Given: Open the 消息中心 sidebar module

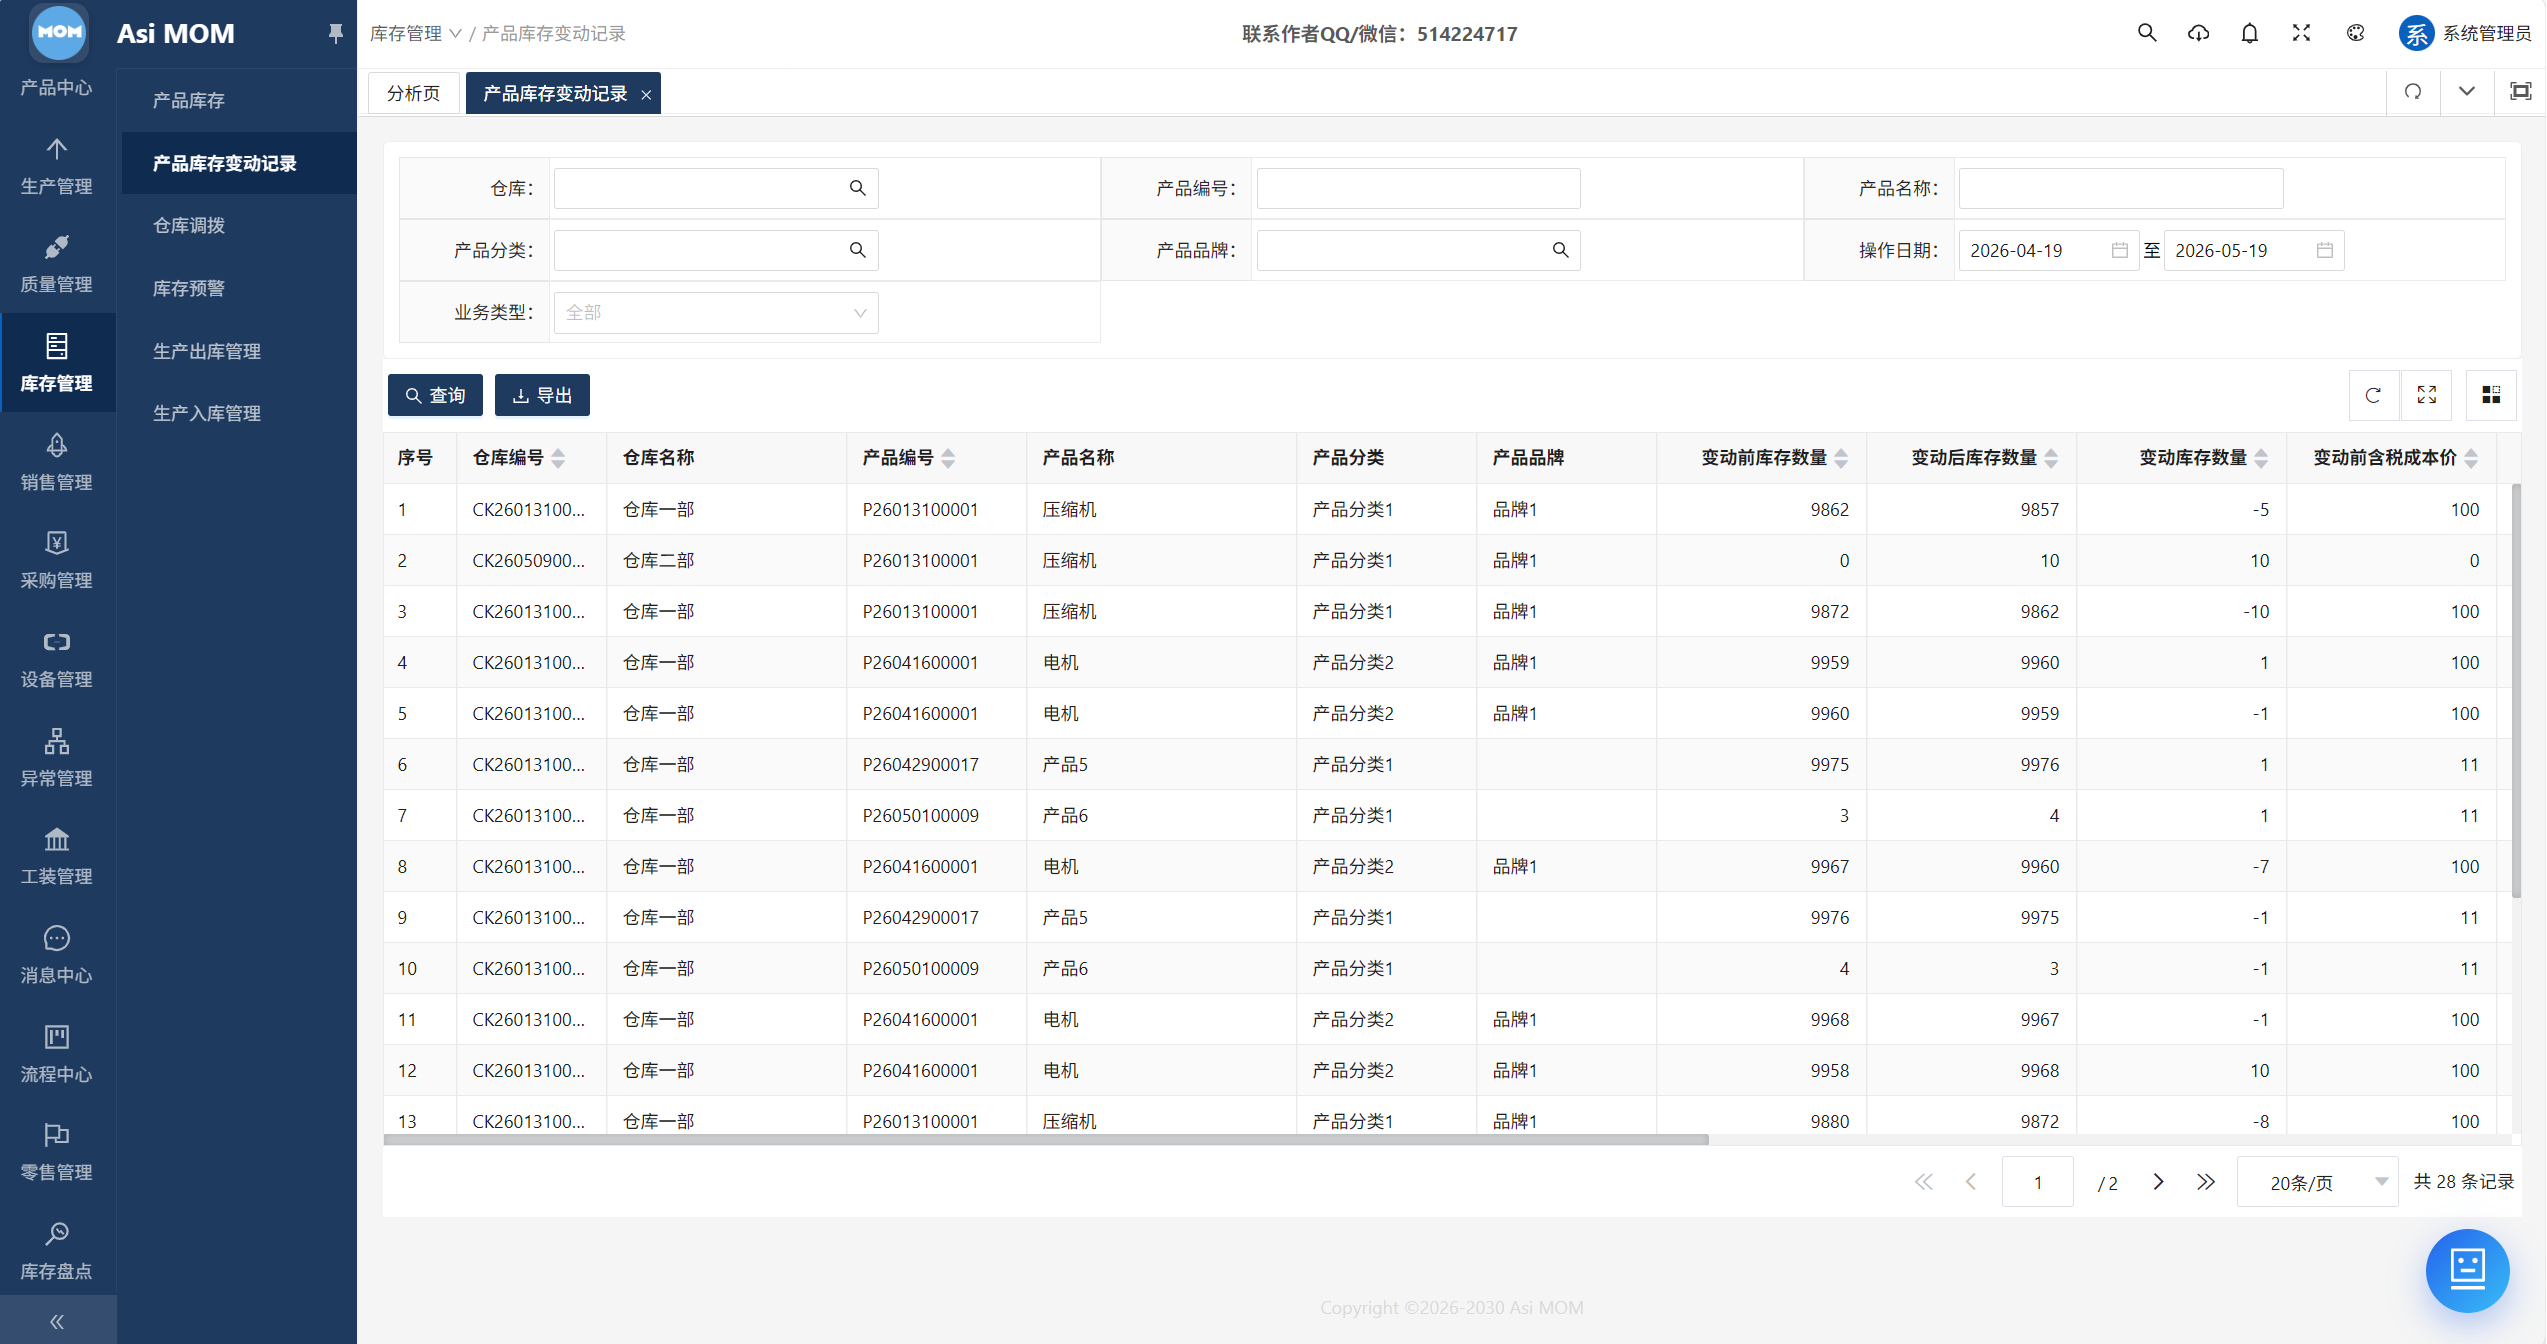Looking at the screenshot, I should [x=57, y=954].
